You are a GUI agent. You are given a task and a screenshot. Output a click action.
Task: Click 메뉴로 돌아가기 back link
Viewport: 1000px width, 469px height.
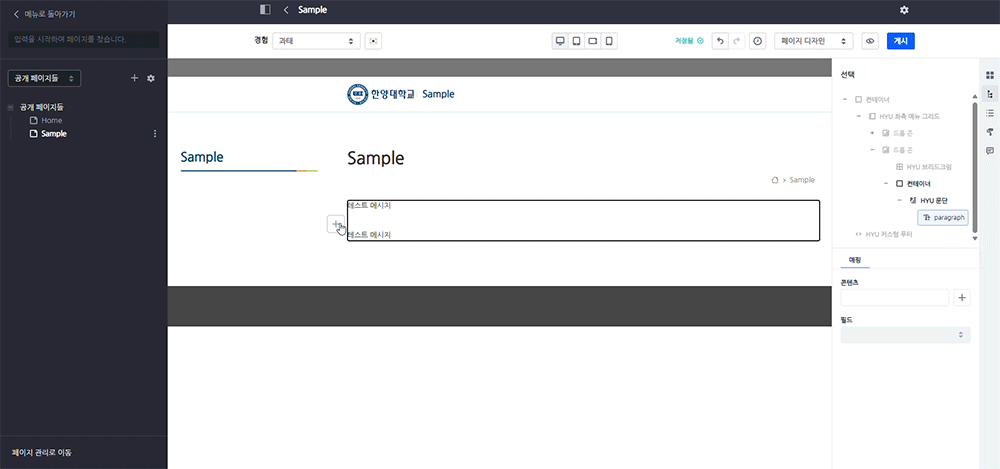coord(43,14)
